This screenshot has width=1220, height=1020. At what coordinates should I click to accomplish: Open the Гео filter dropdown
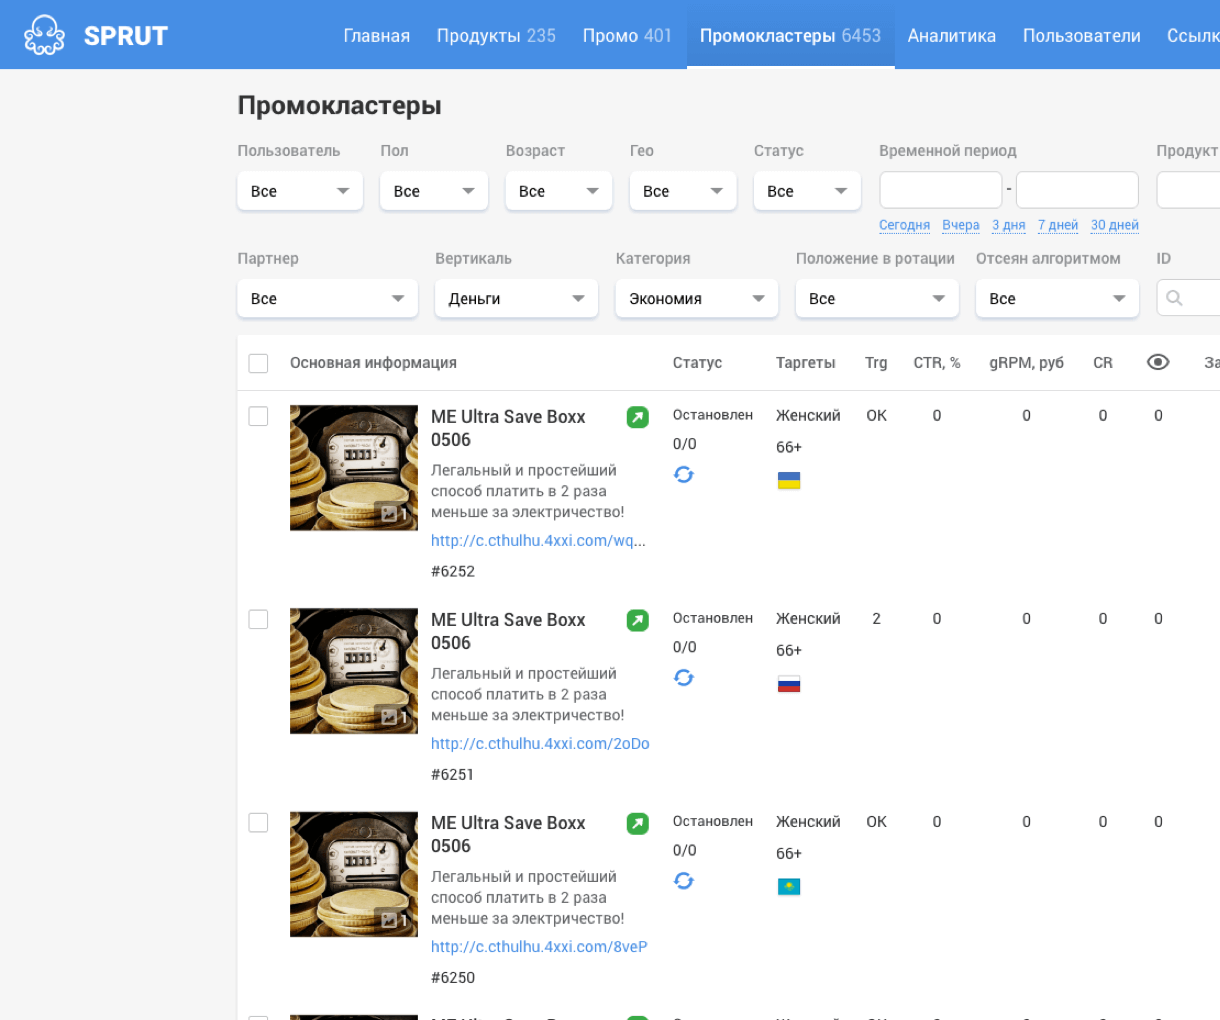pos(682,191)
